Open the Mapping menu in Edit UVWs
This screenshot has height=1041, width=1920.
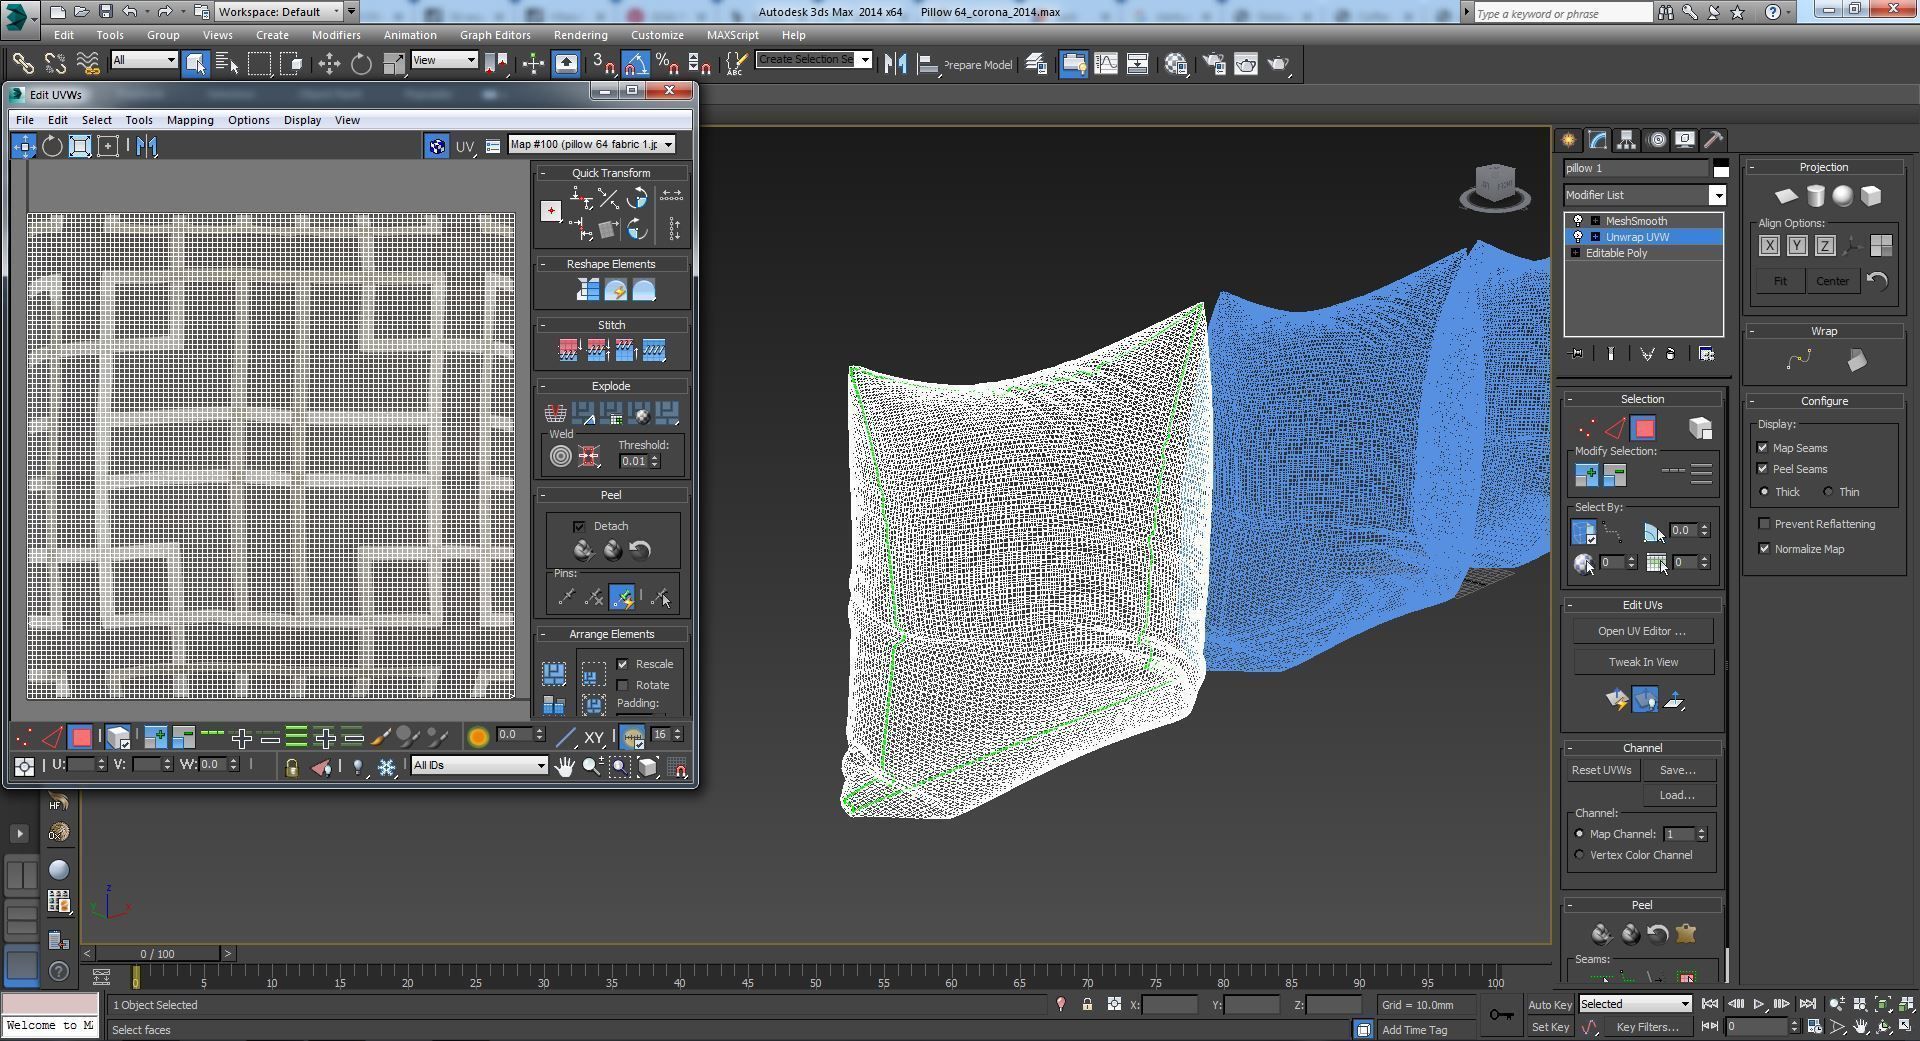pos(190,120)
